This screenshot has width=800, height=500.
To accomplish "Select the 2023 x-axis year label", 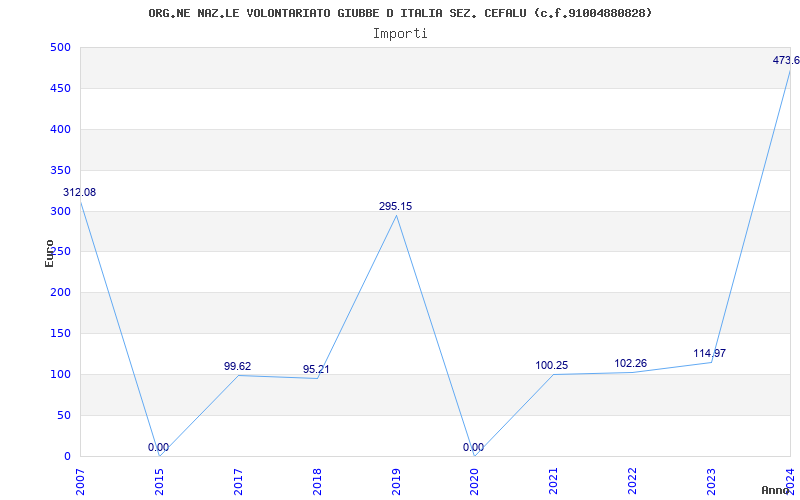I will [x=711, y=482].
